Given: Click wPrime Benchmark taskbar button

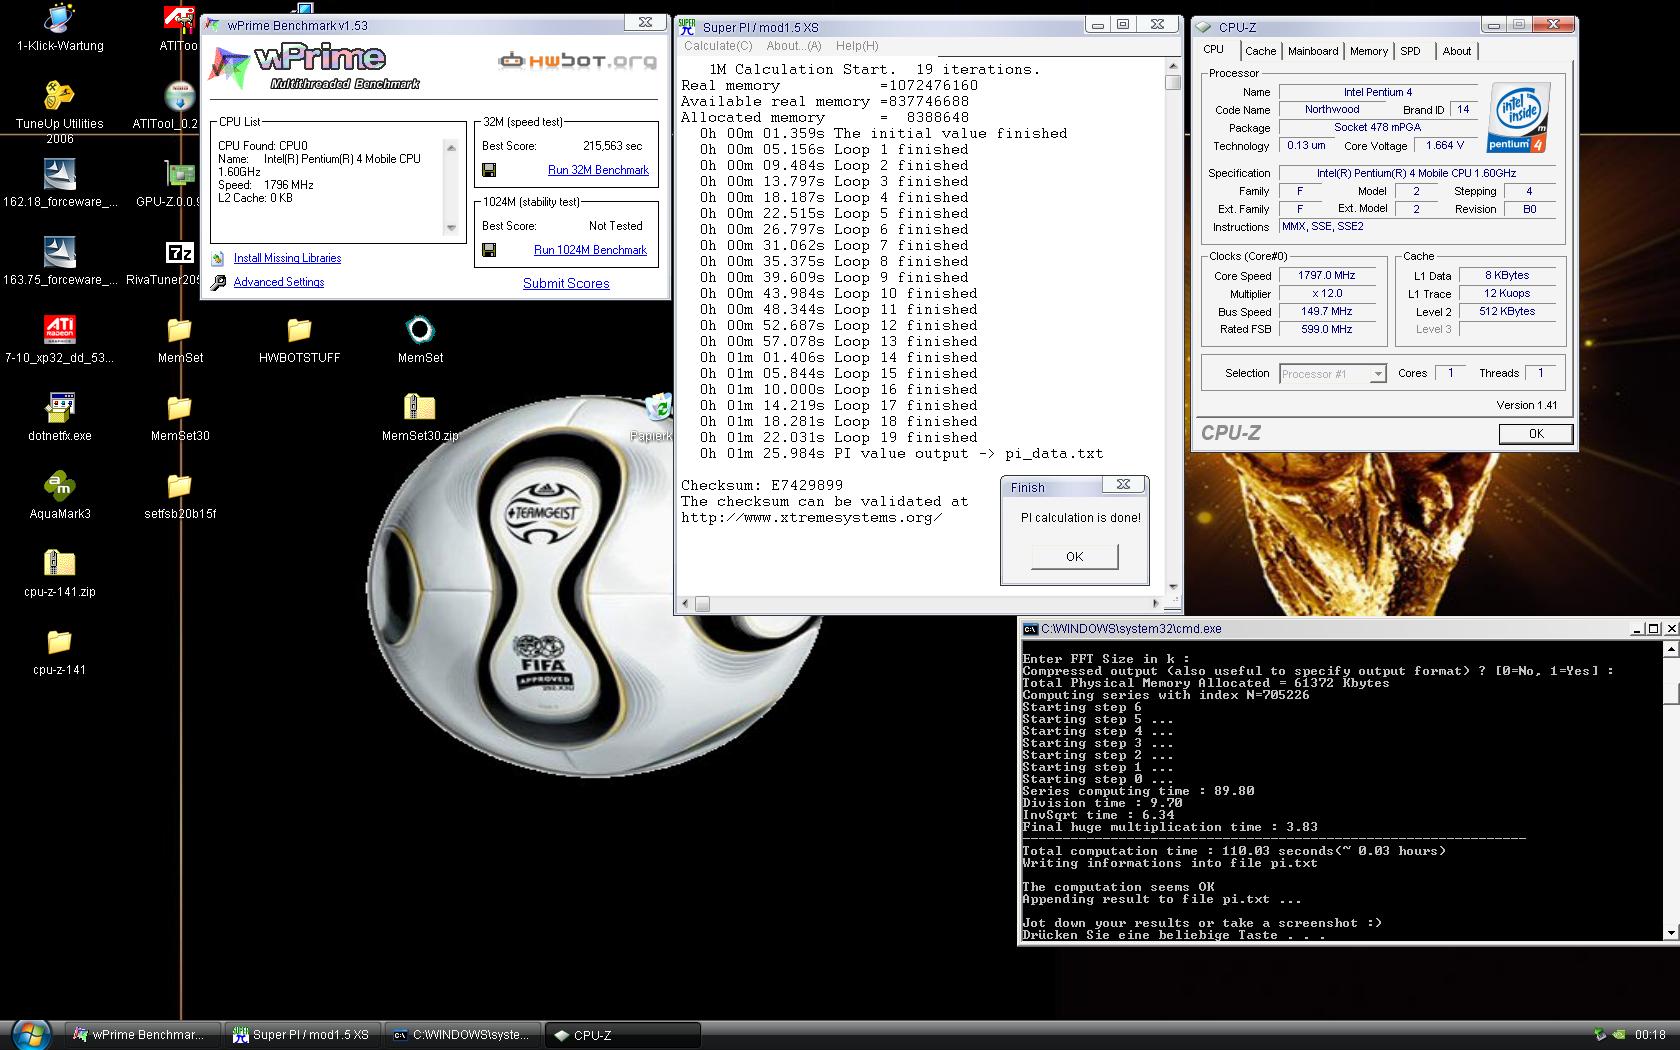Looking at the screenshot, I should click(141, 1035).
